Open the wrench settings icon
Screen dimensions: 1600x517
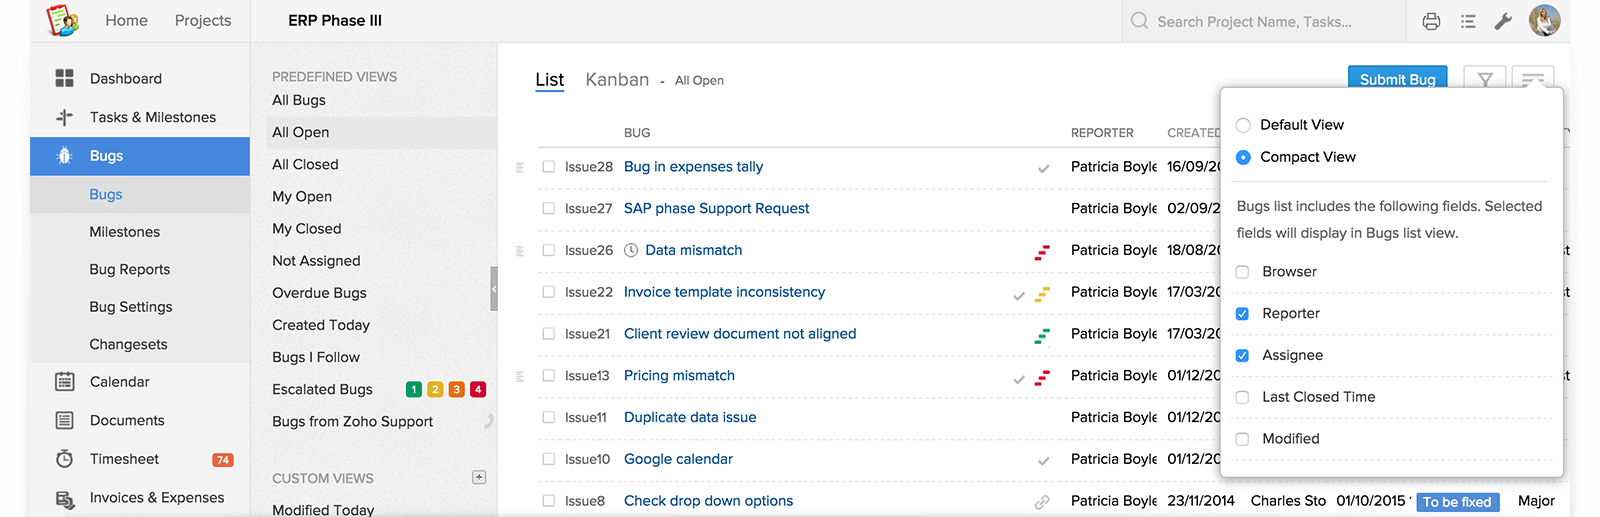click(1503, 21)
